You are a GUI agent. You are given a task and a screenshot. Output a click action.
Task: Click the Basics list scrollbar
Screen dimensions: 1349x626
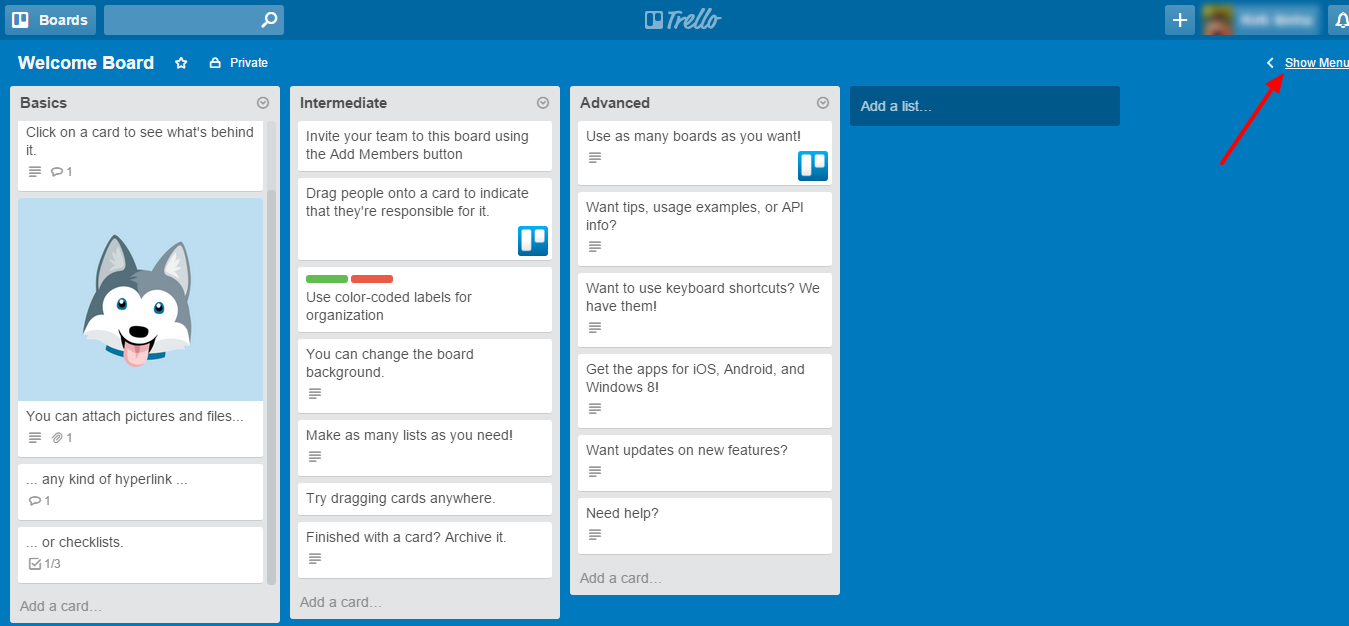tap(271, 385)
